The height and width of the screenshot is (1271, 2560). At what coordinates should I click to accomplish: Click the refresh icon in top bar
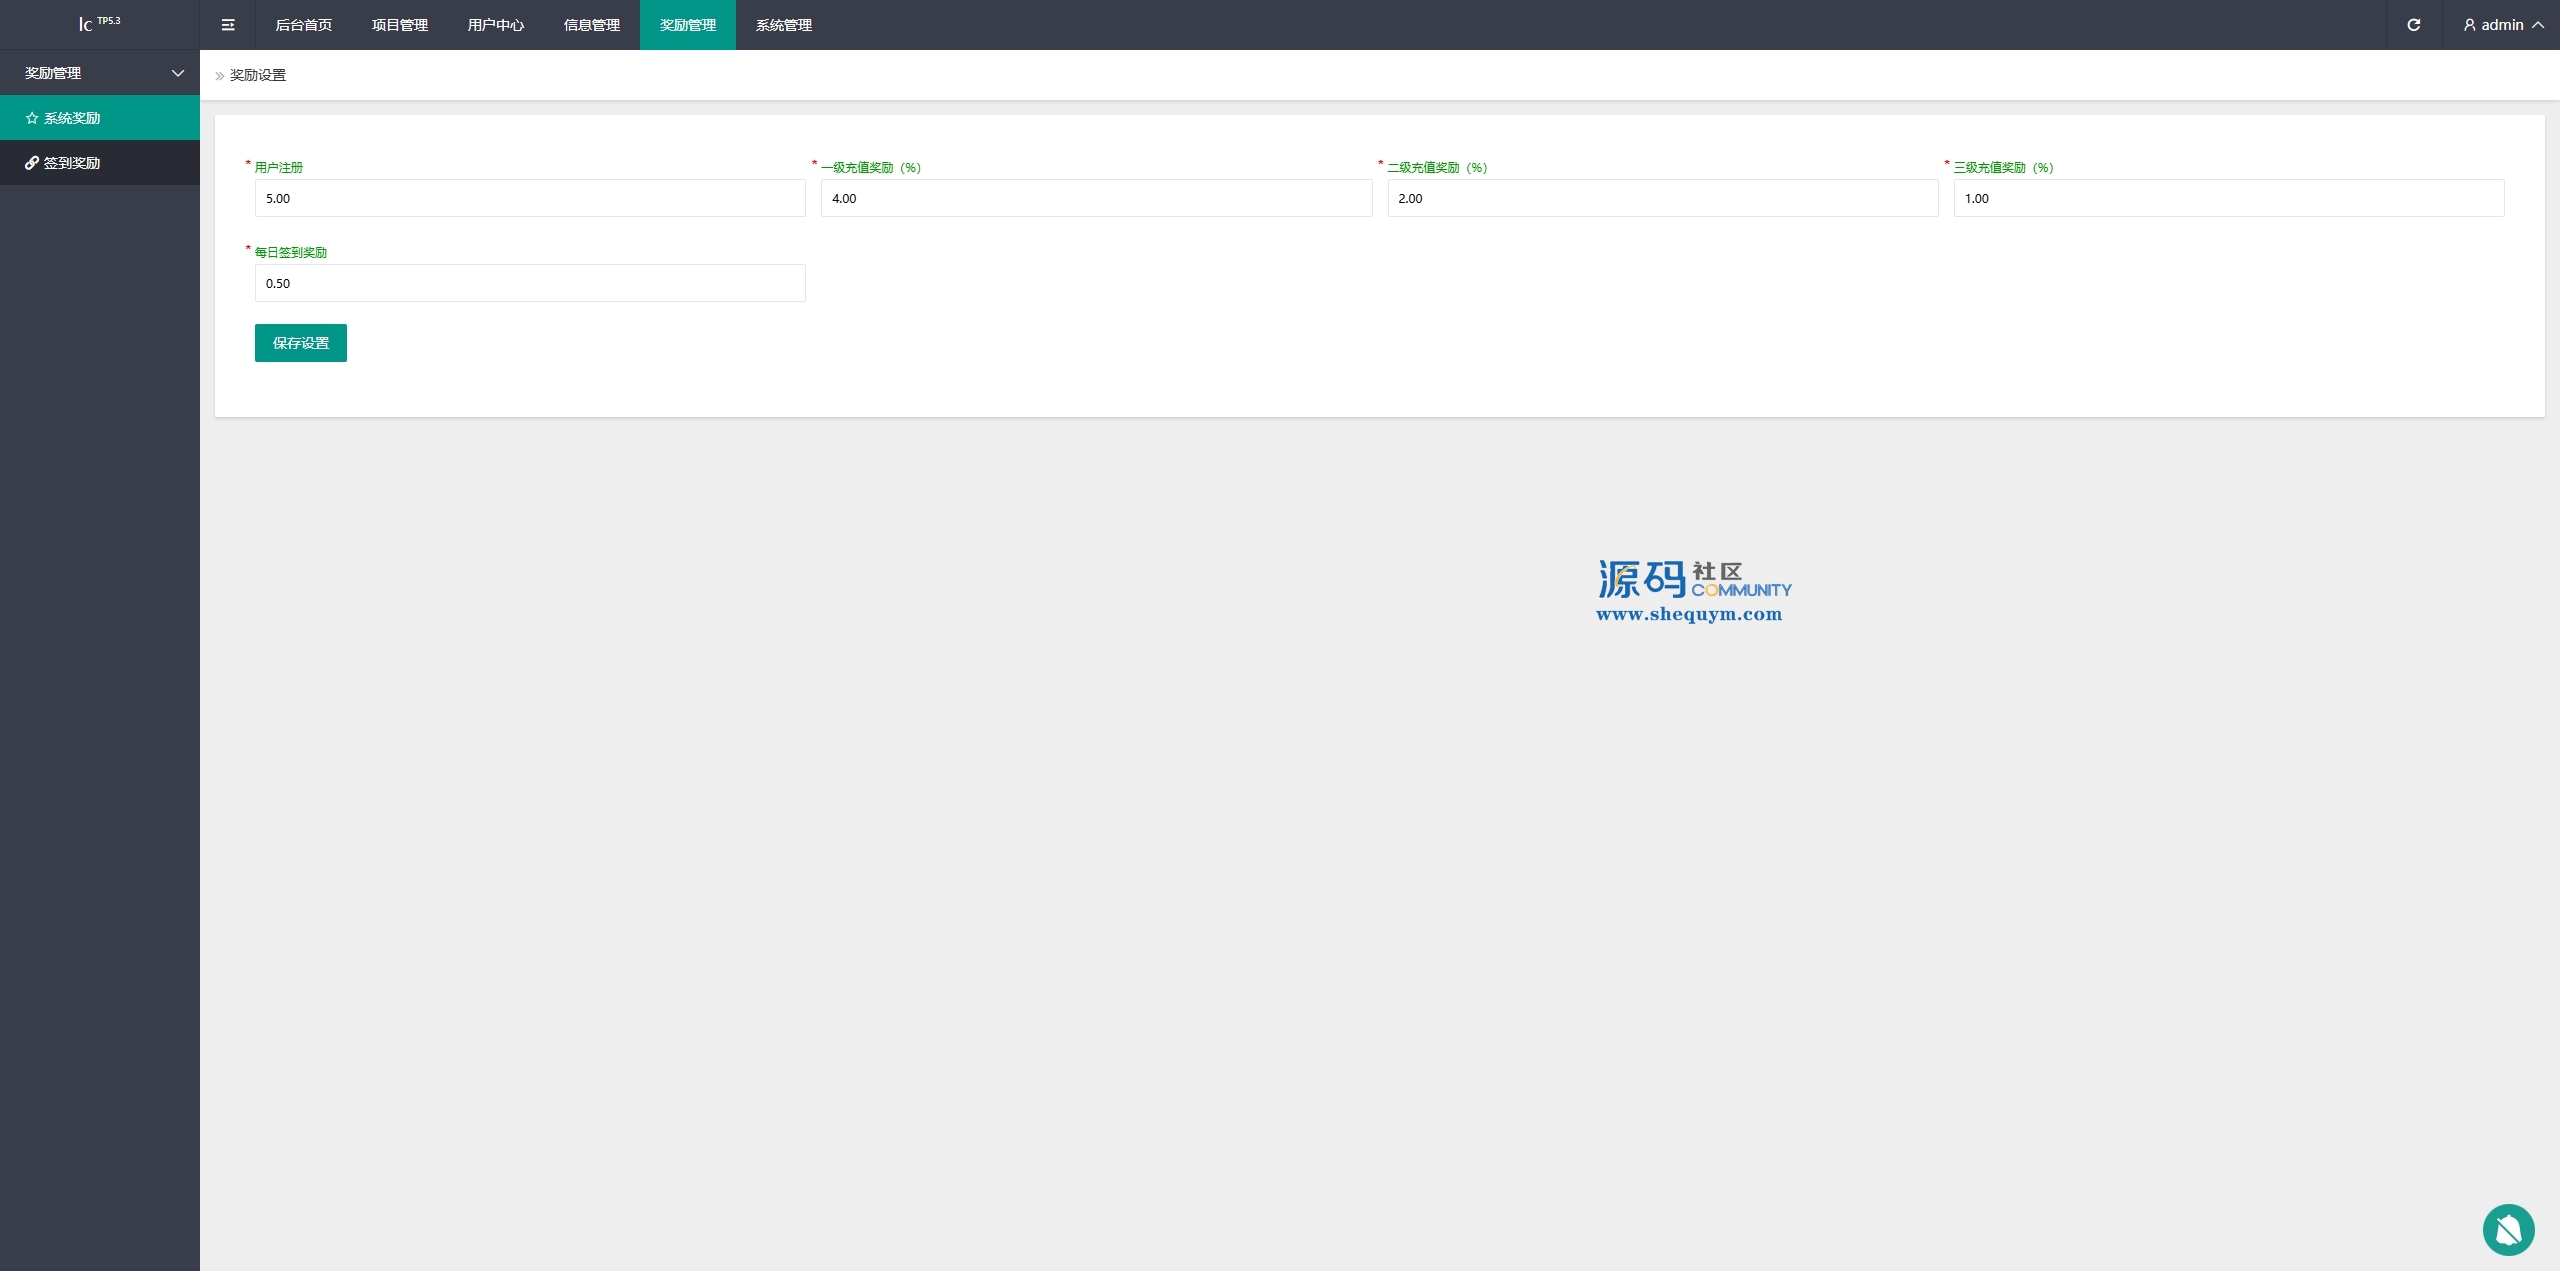[2413, 25]
